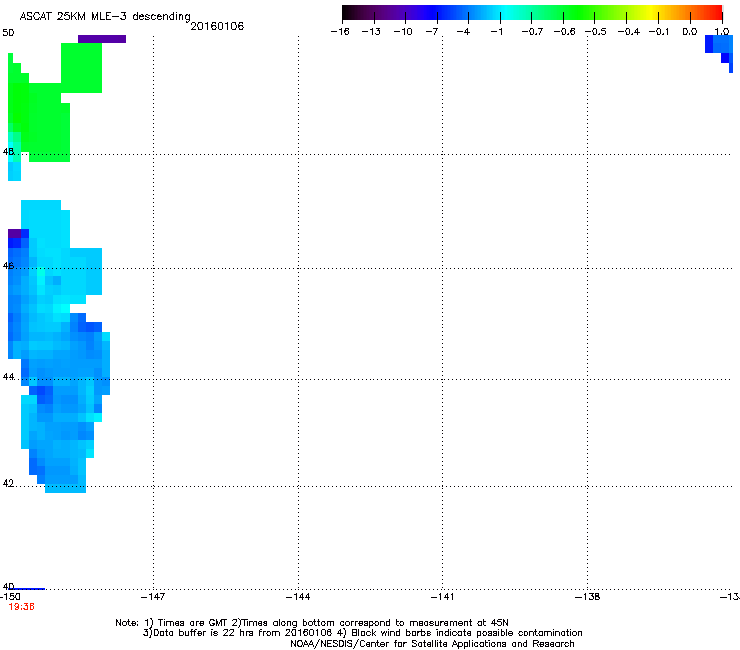Click the color bar label 1.0
This screenshot has width=740, height=650.
(x=722, y=32)
